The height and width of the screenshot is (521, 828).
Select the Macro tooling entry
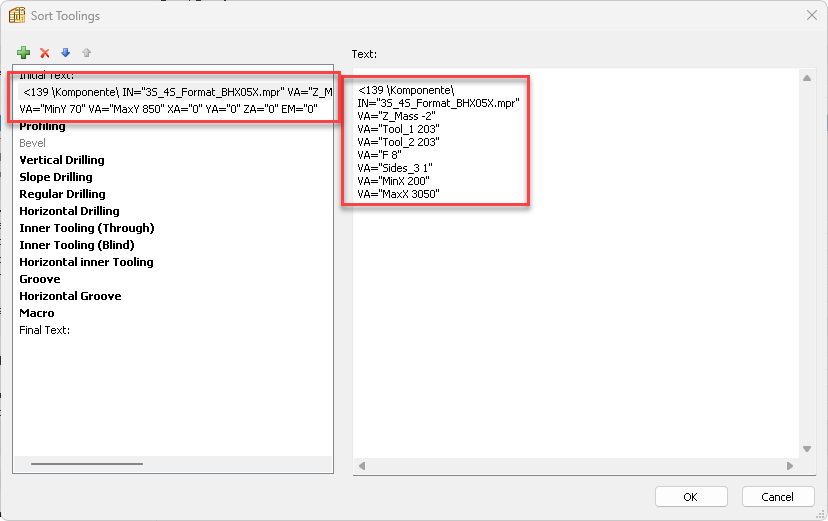(x=37, y=313)
